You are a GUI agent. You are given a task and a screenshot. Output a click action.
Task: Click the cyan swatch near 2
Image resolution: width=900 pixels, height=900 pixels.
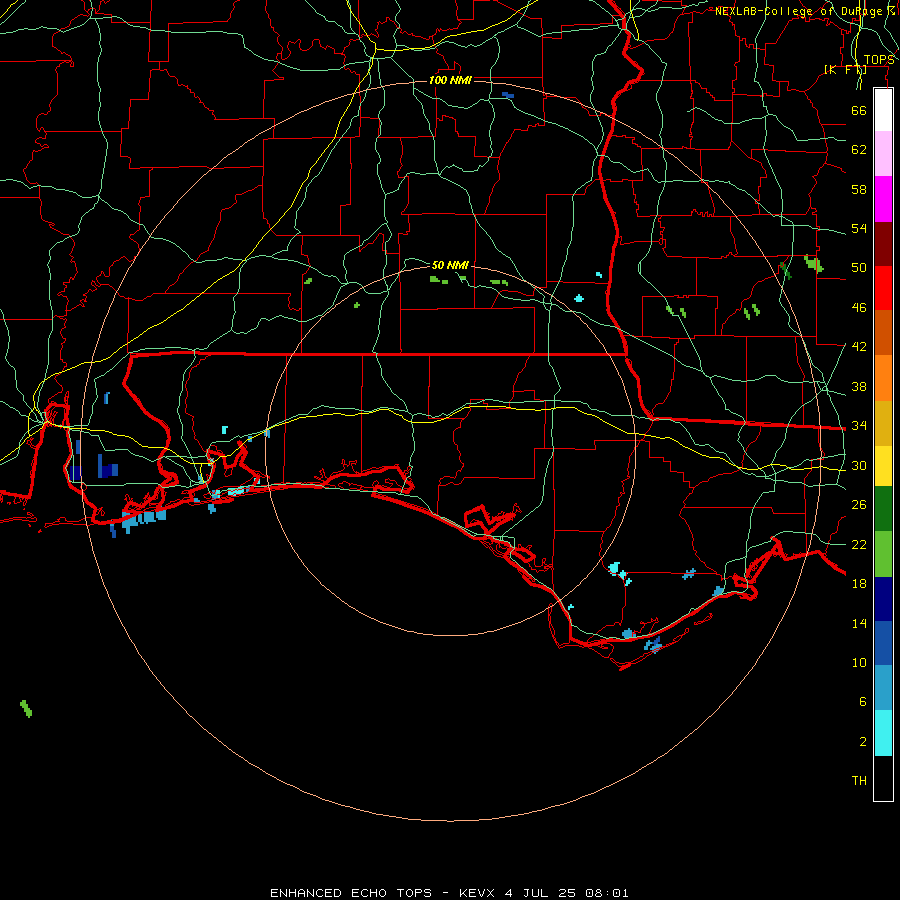point(883,733)
